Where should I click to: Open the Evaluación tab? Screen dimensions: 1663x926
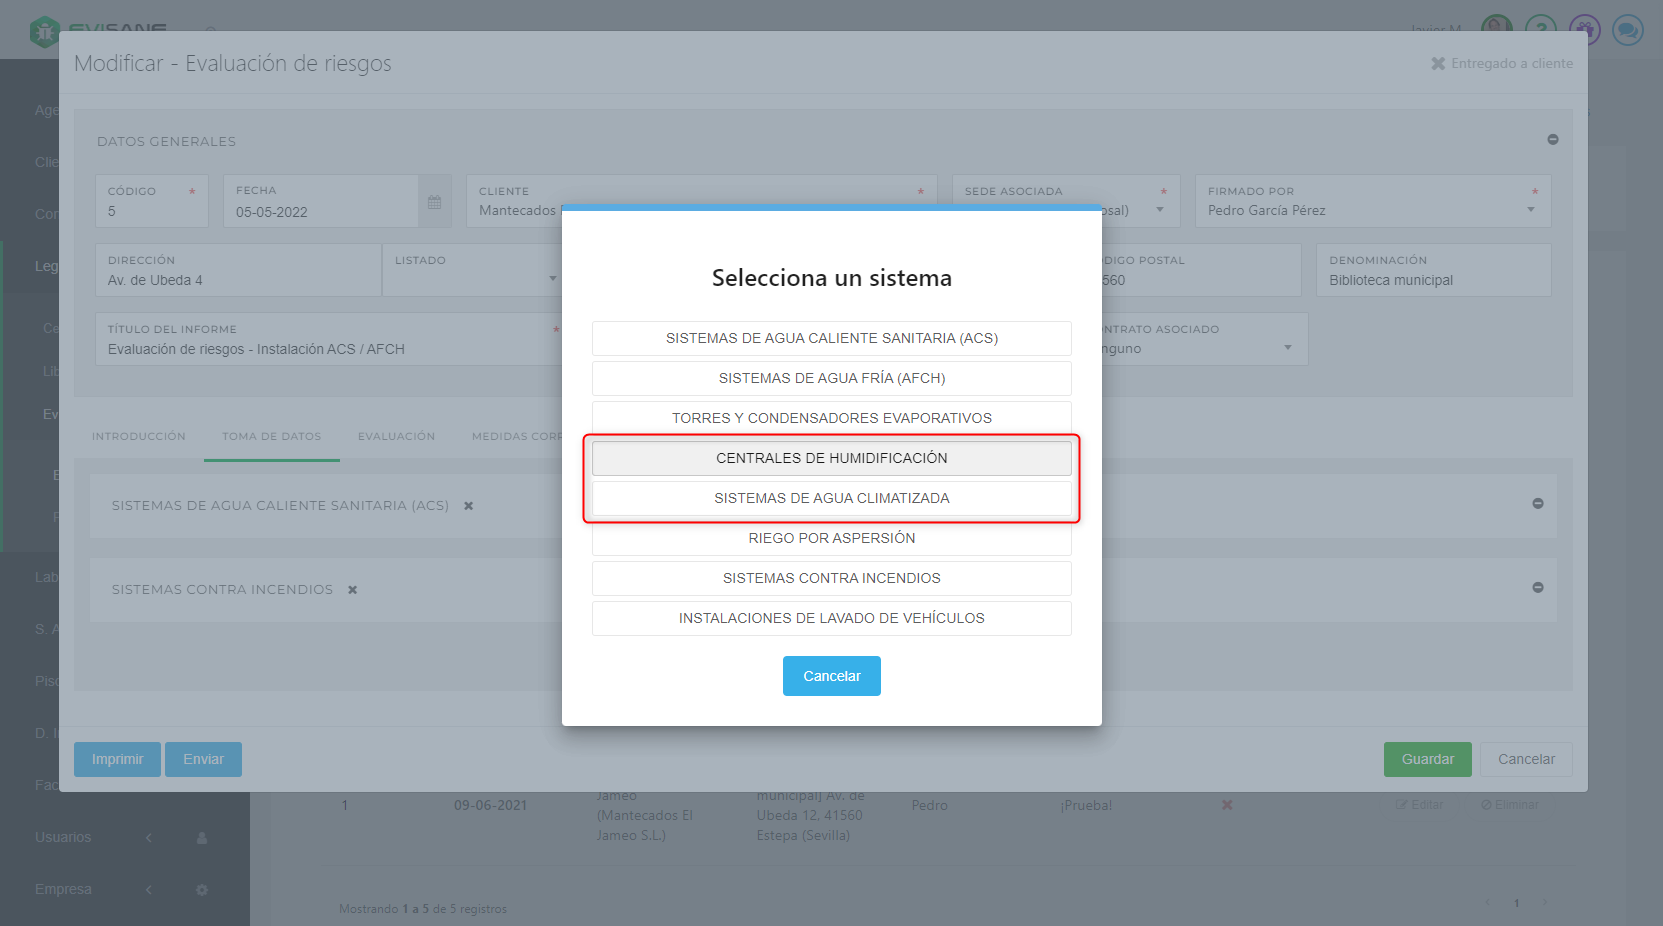(396, 437)
